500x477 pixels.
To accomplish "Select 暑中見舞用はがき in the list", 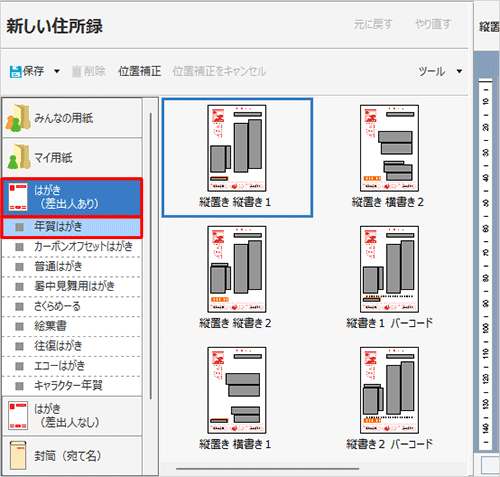I will tap(72, 286).
